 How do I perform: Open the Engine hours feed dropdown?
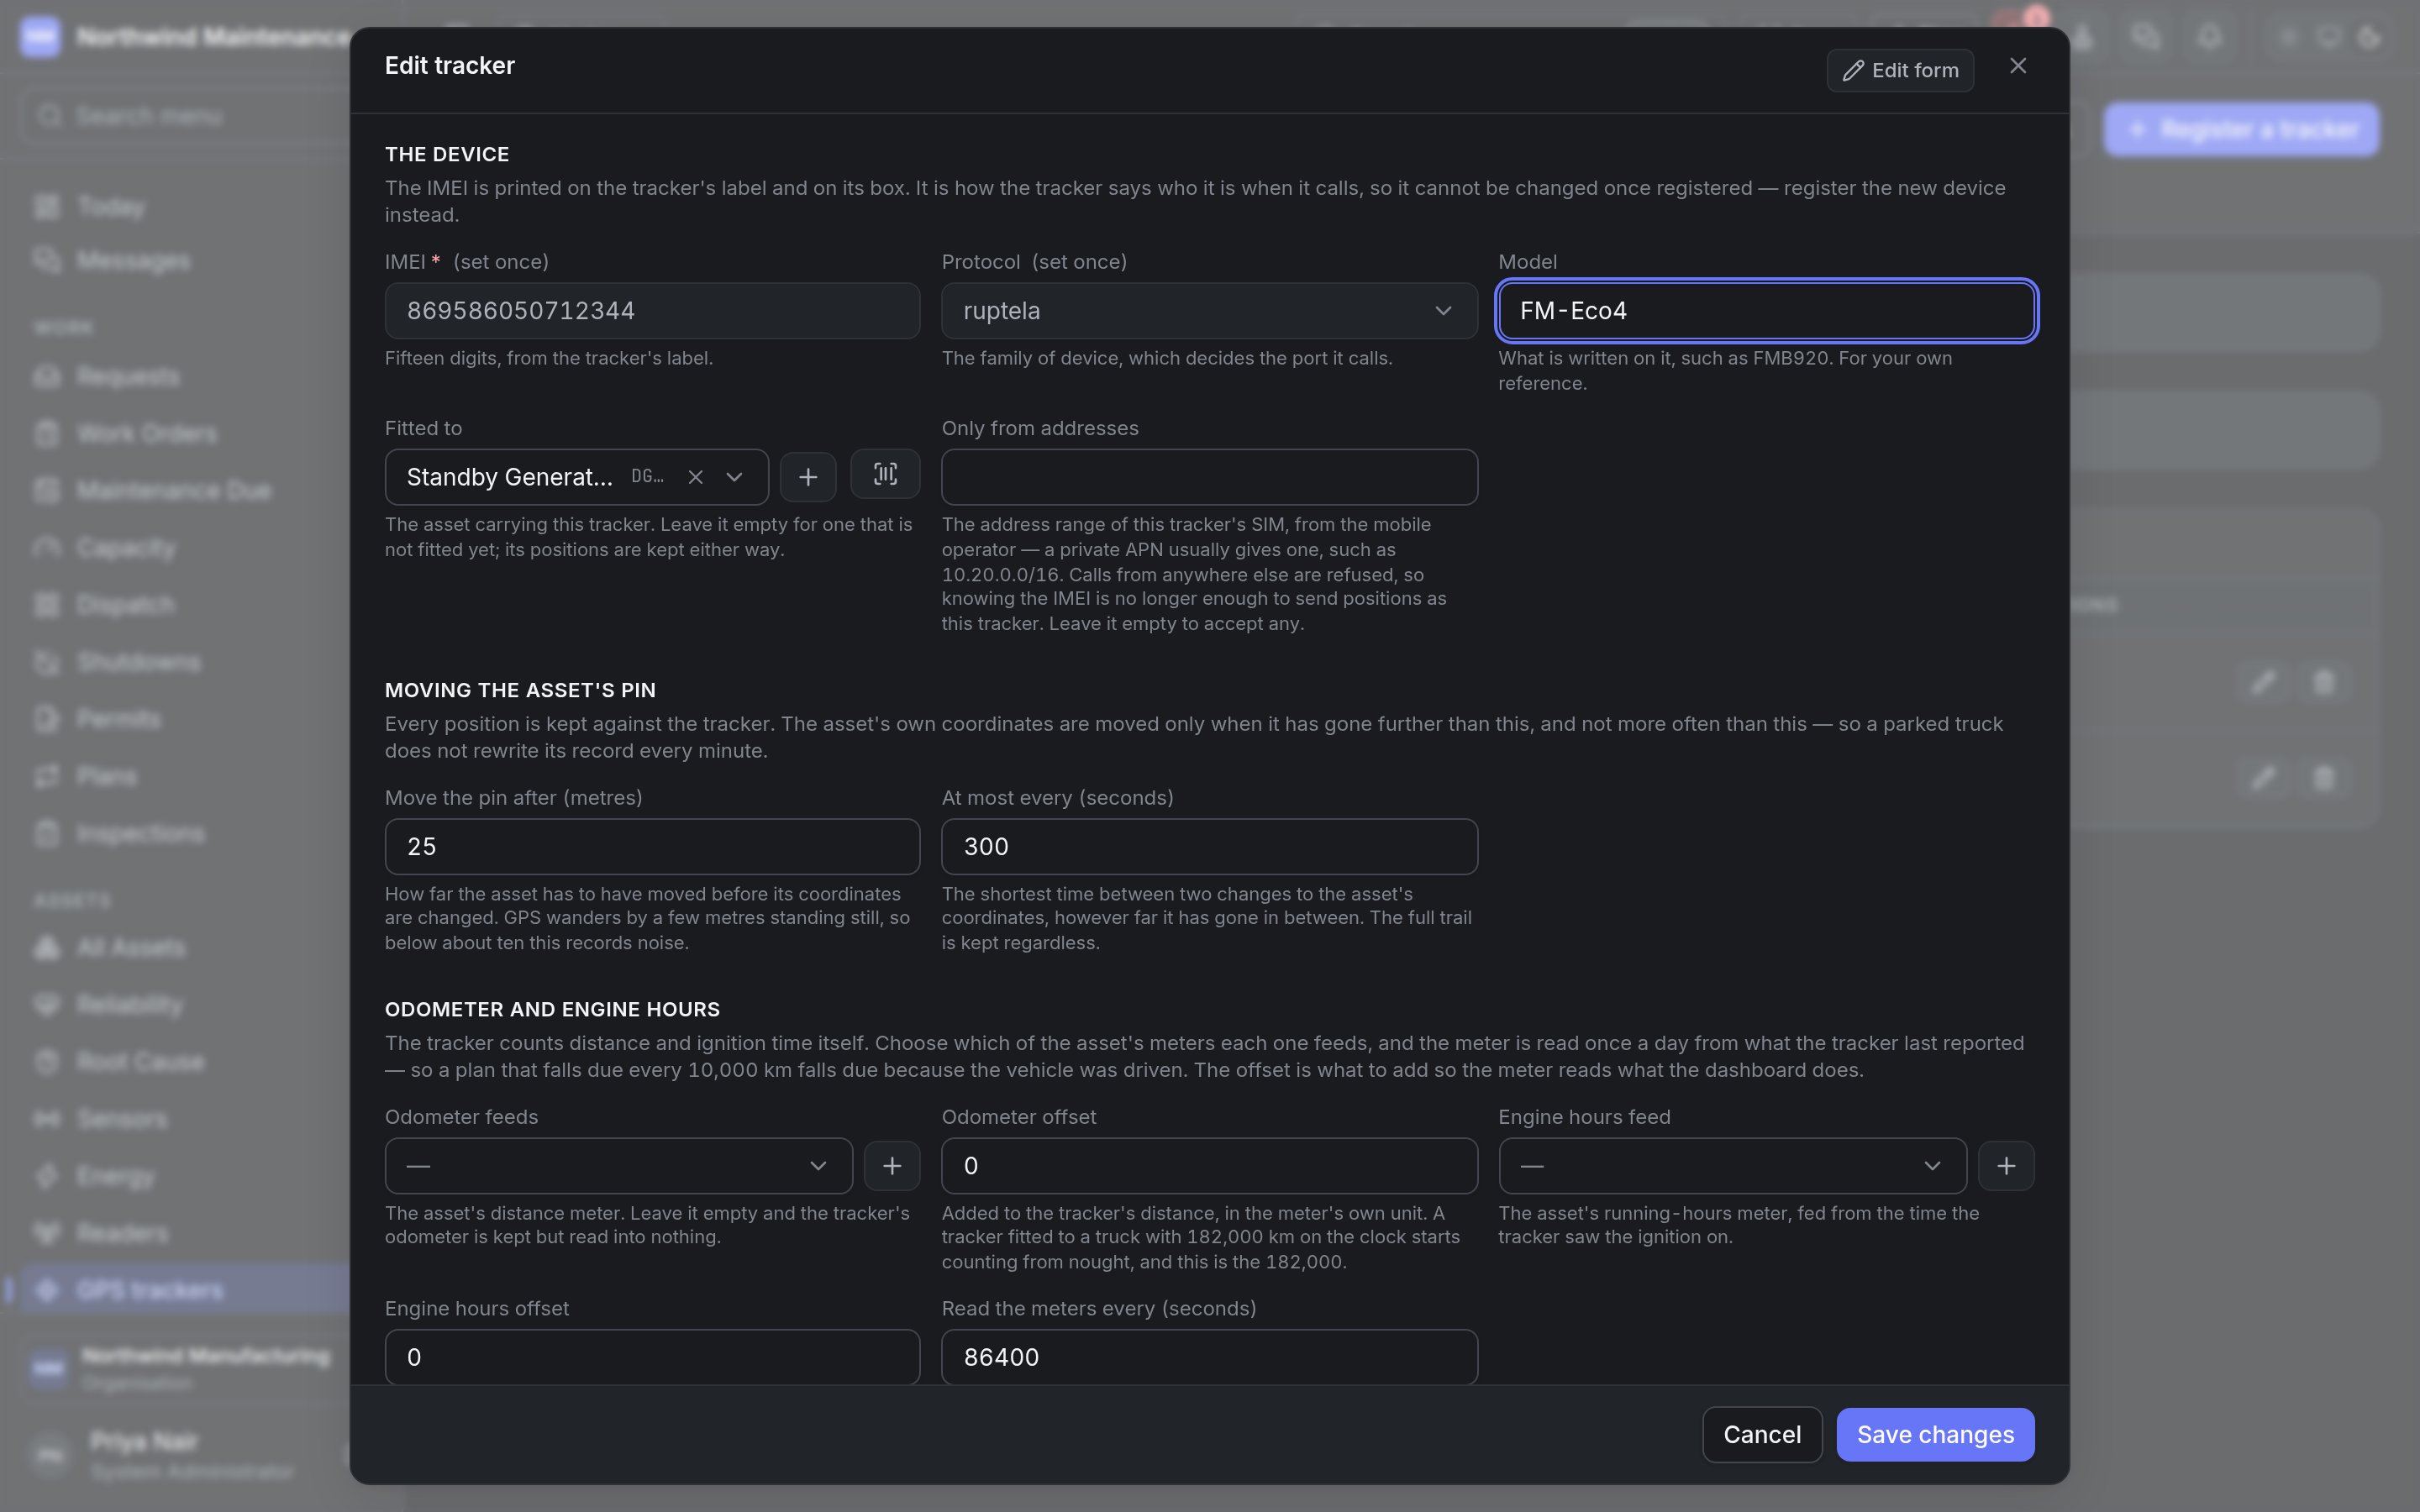1732,1166
